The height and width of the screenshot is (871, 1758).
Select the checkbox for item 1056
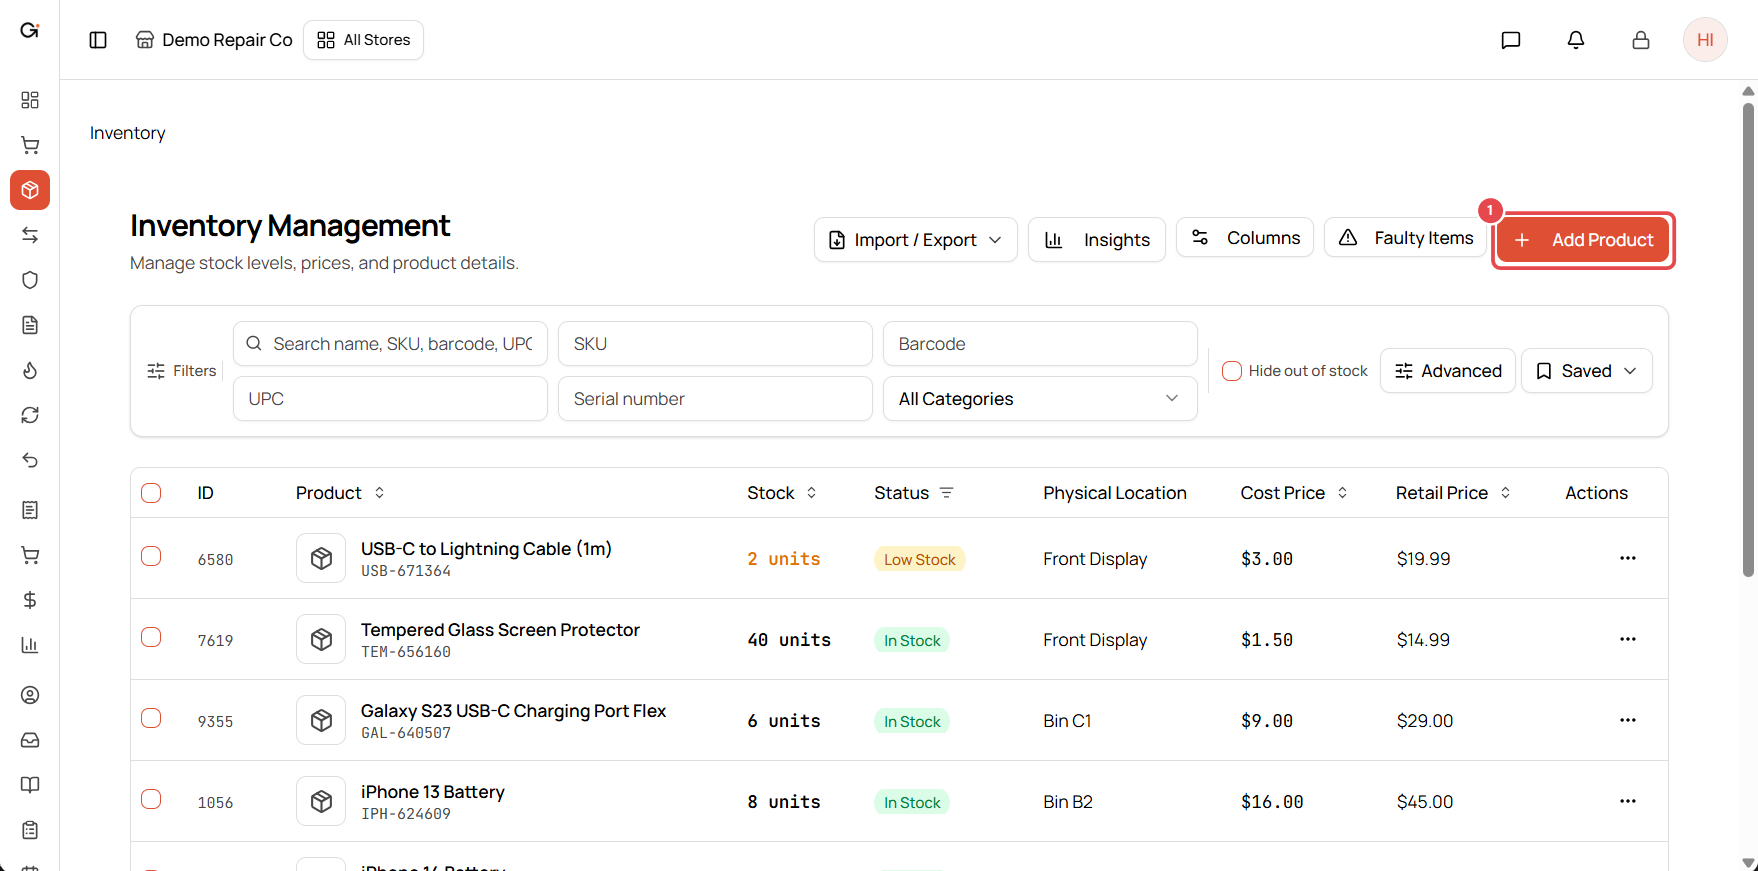coord(151,799)
